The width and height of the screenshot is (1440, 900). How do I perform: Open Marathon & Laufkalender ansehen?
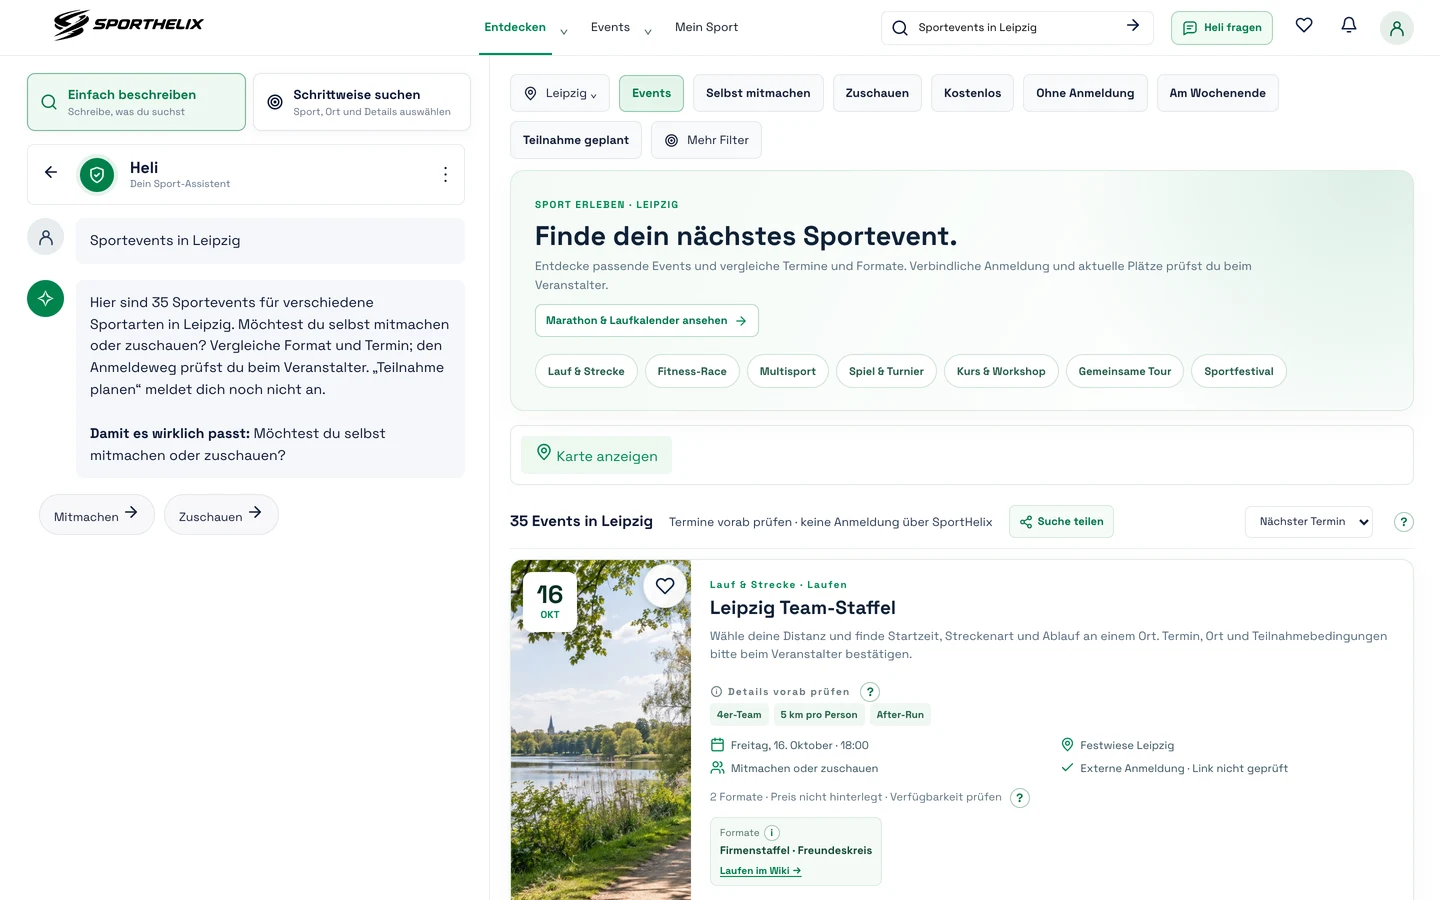(647, 321)
